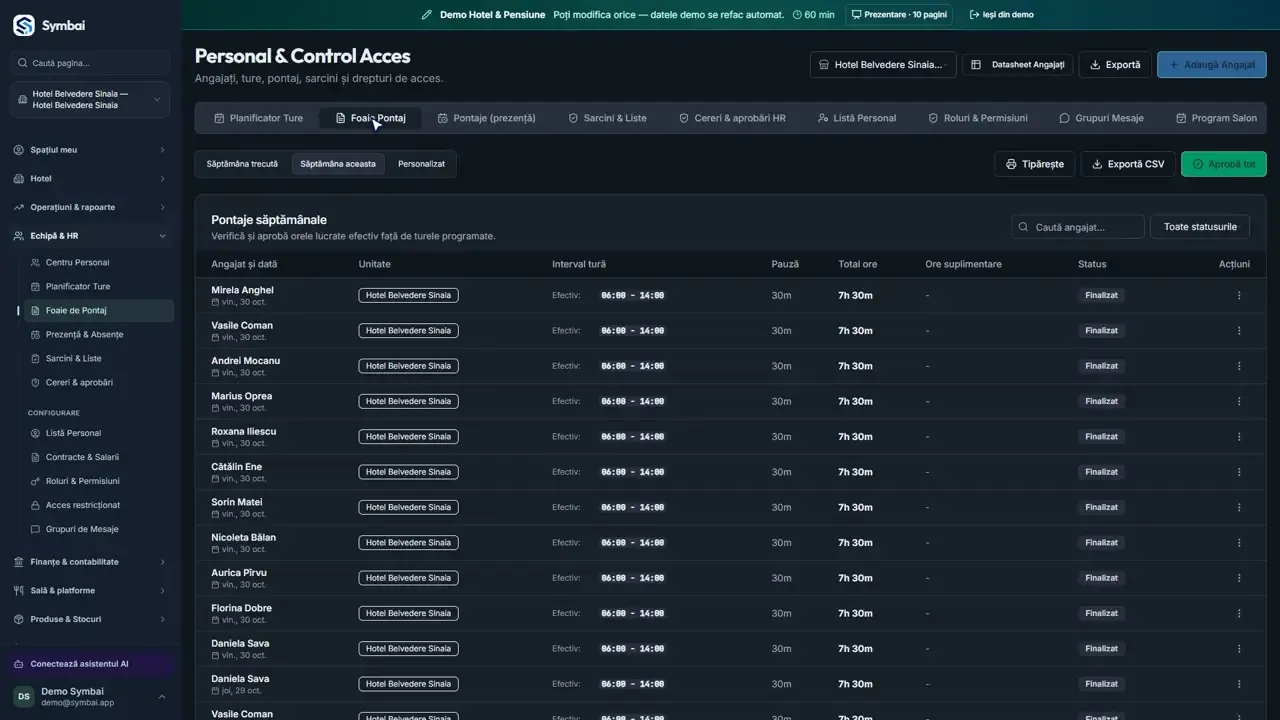The image size is (1280, 720).
Task: Open the Datasheet Angajați view
Action: pyautogui.click(x=1018, y=65)
